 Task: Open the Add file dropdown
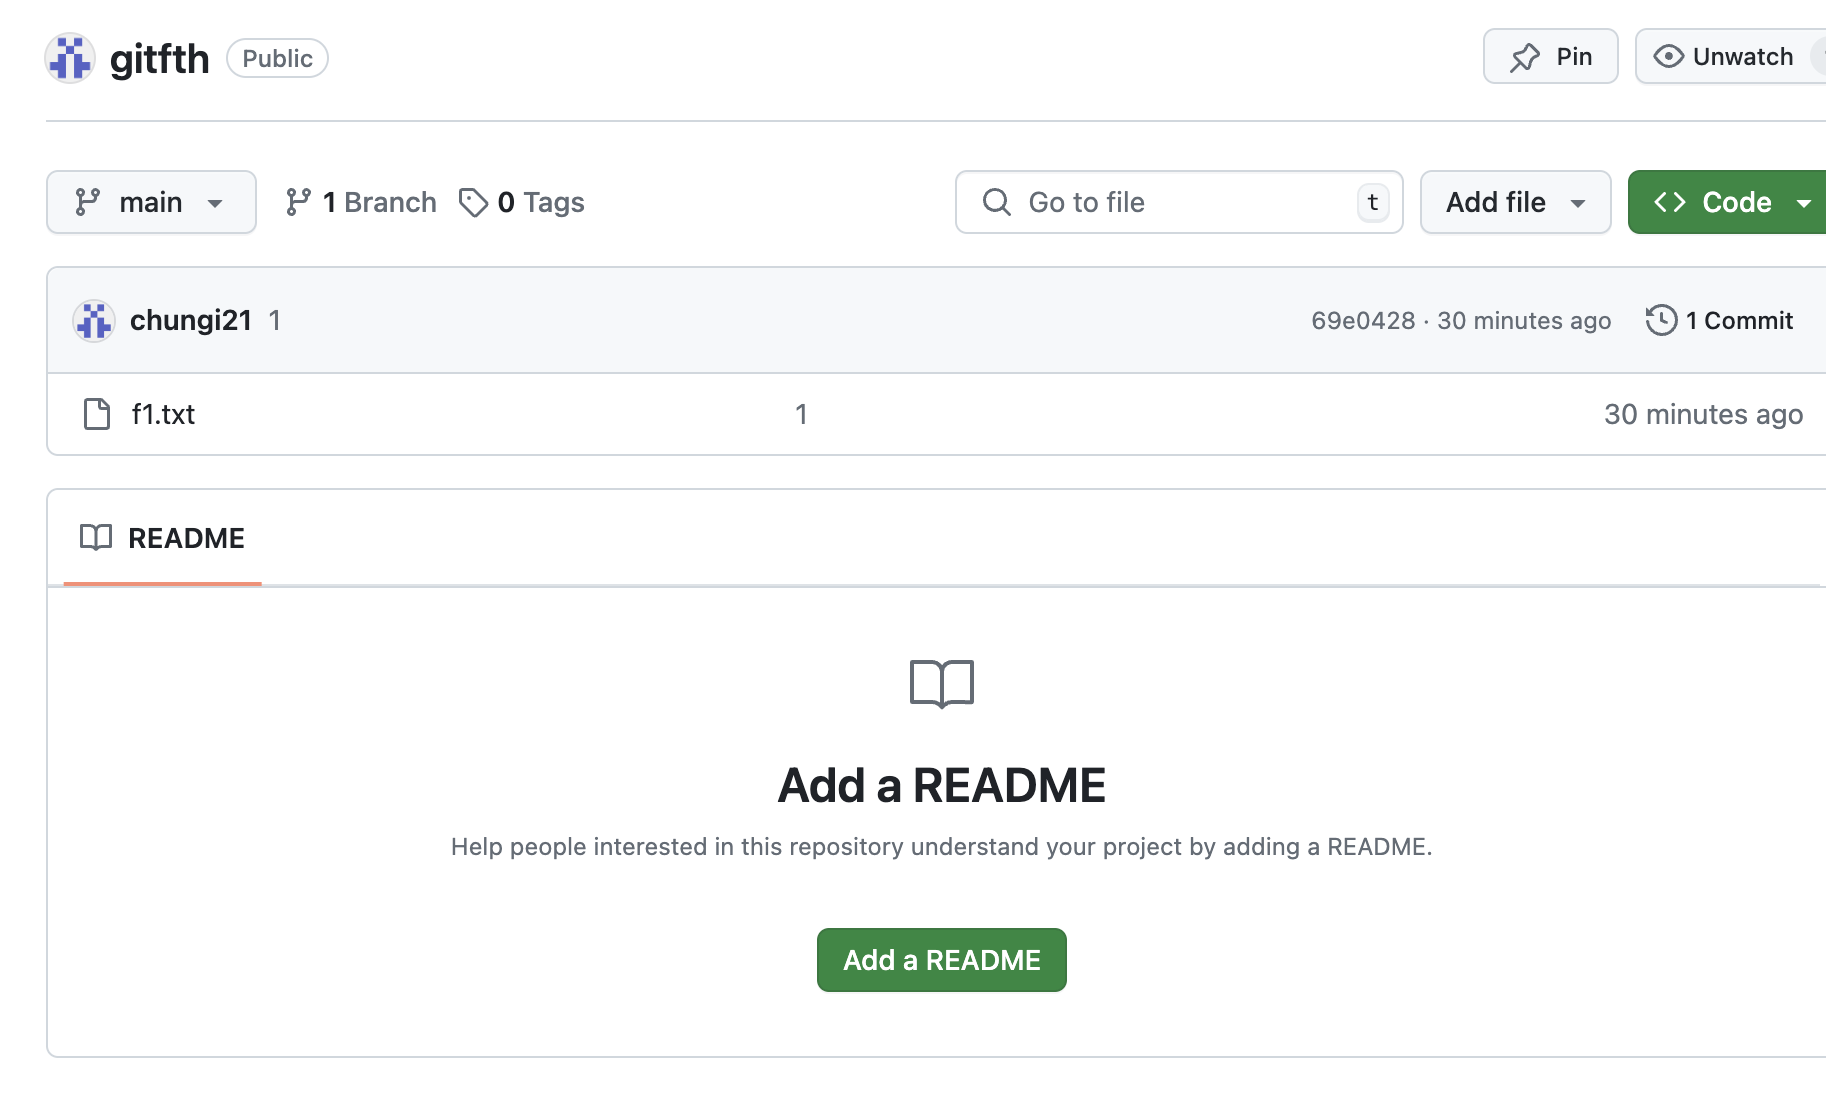1515,202
